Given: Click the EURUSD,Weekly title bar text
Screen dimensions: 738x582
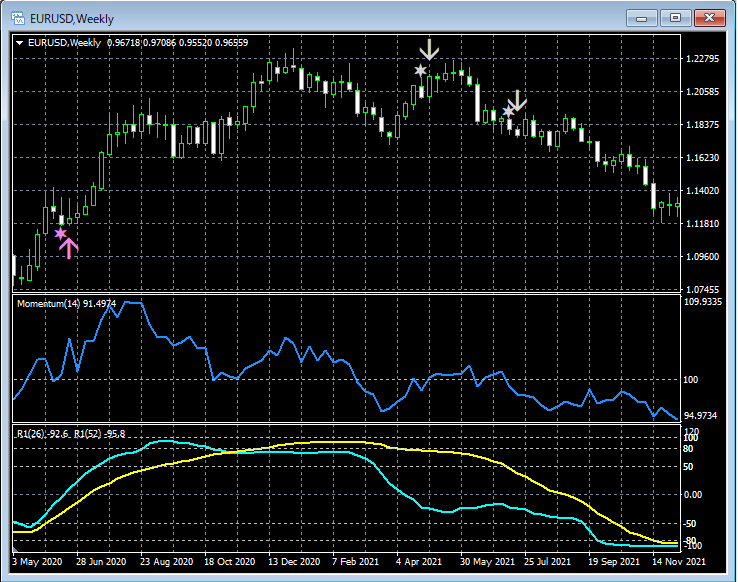Looking at the screenshot, I should coord(70,17).
